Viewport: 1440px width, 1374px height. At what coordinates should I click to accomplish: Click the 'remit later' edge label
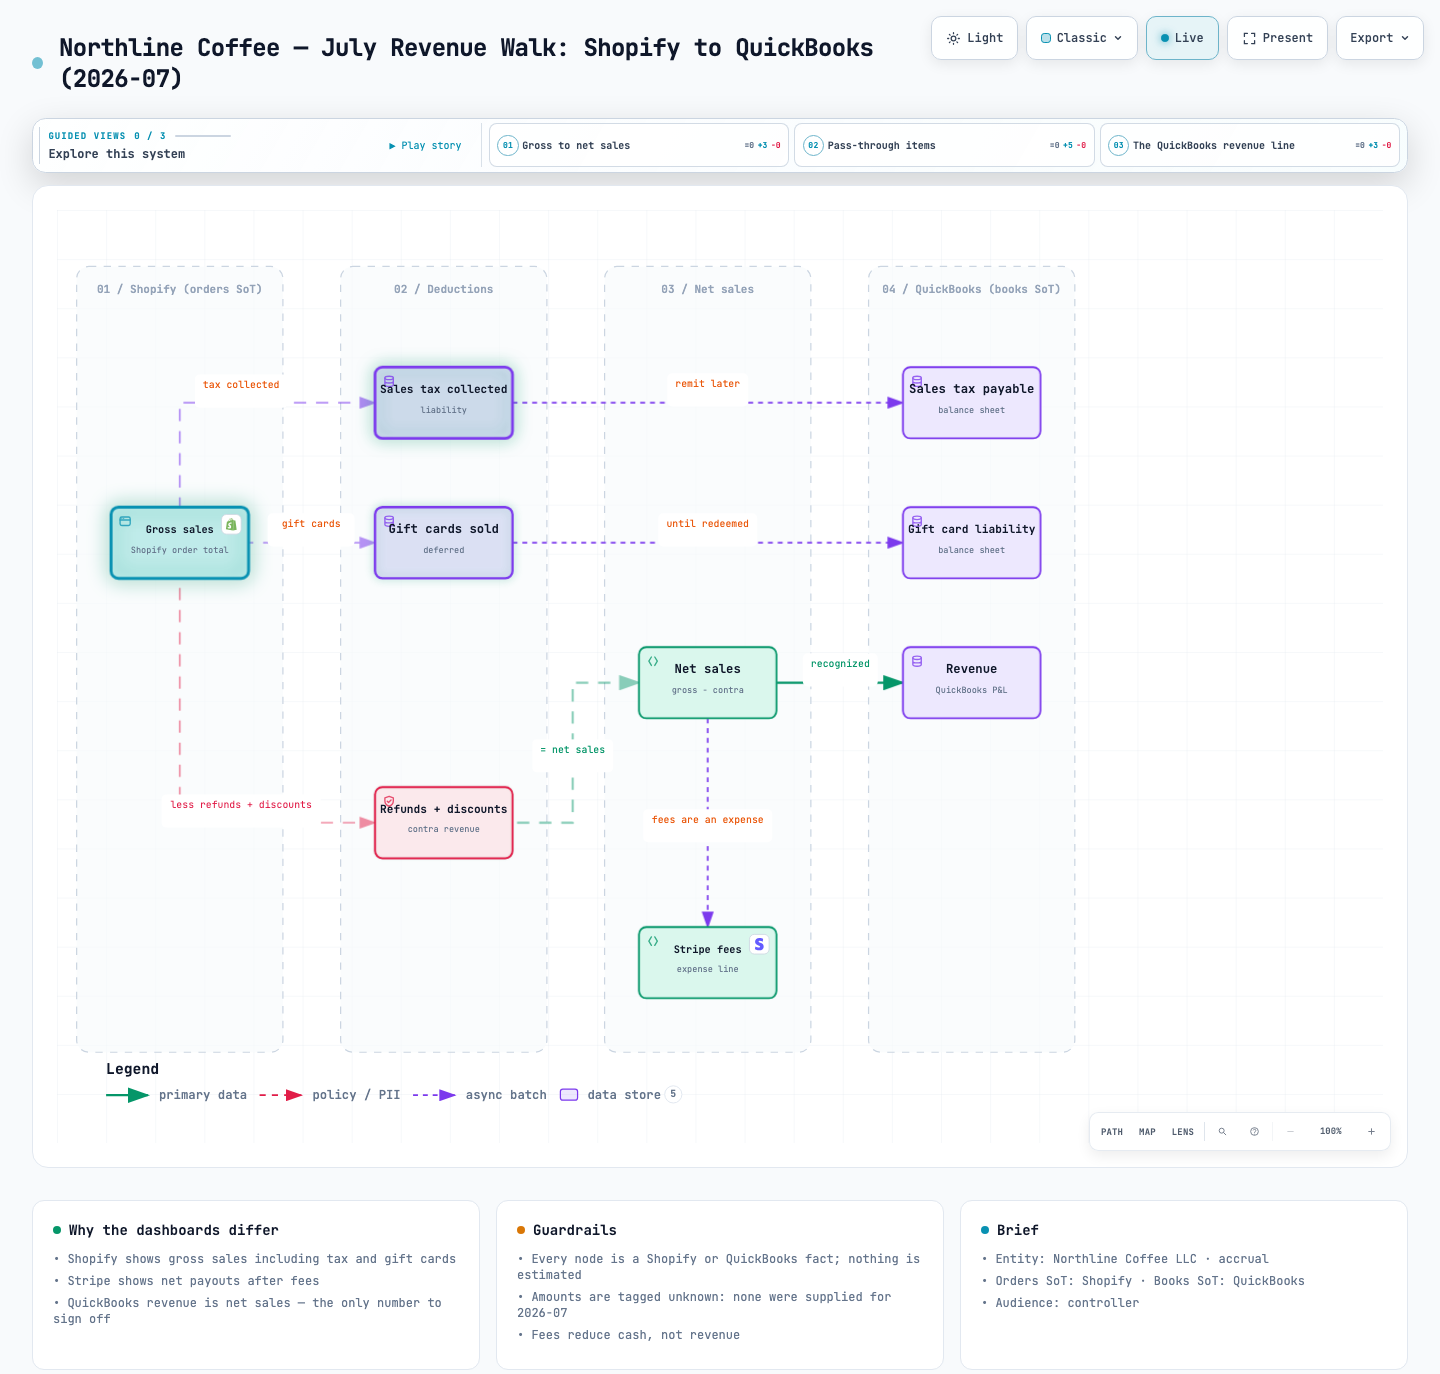(x=708, y=384)
